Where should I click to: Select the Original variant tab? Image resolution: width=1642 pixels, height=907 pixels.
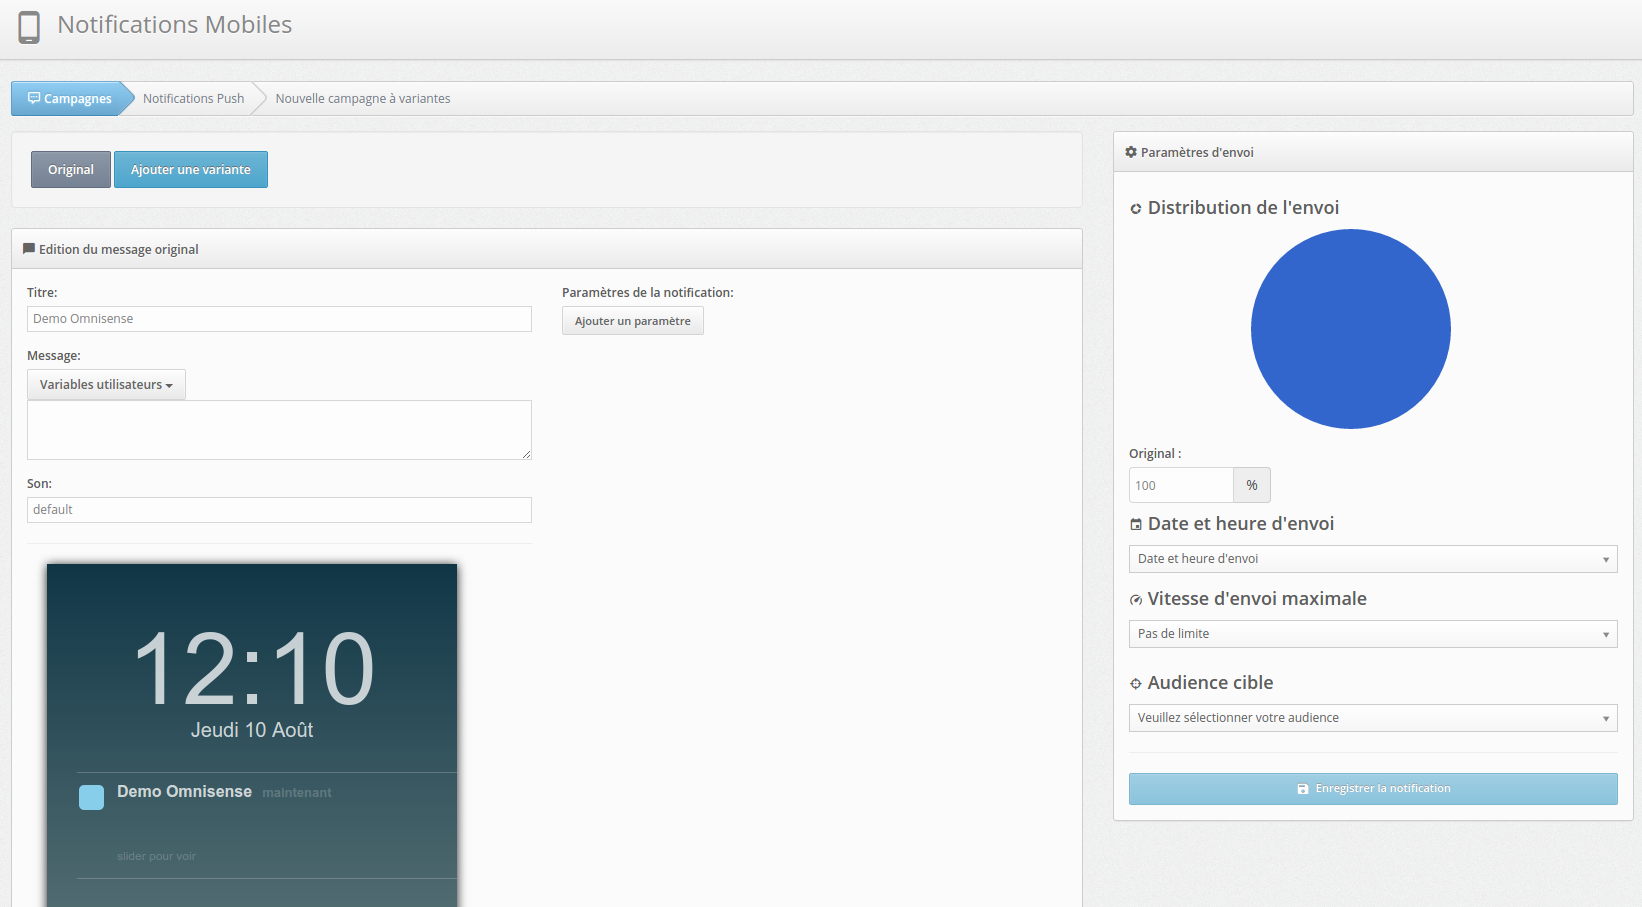(71, 170)
